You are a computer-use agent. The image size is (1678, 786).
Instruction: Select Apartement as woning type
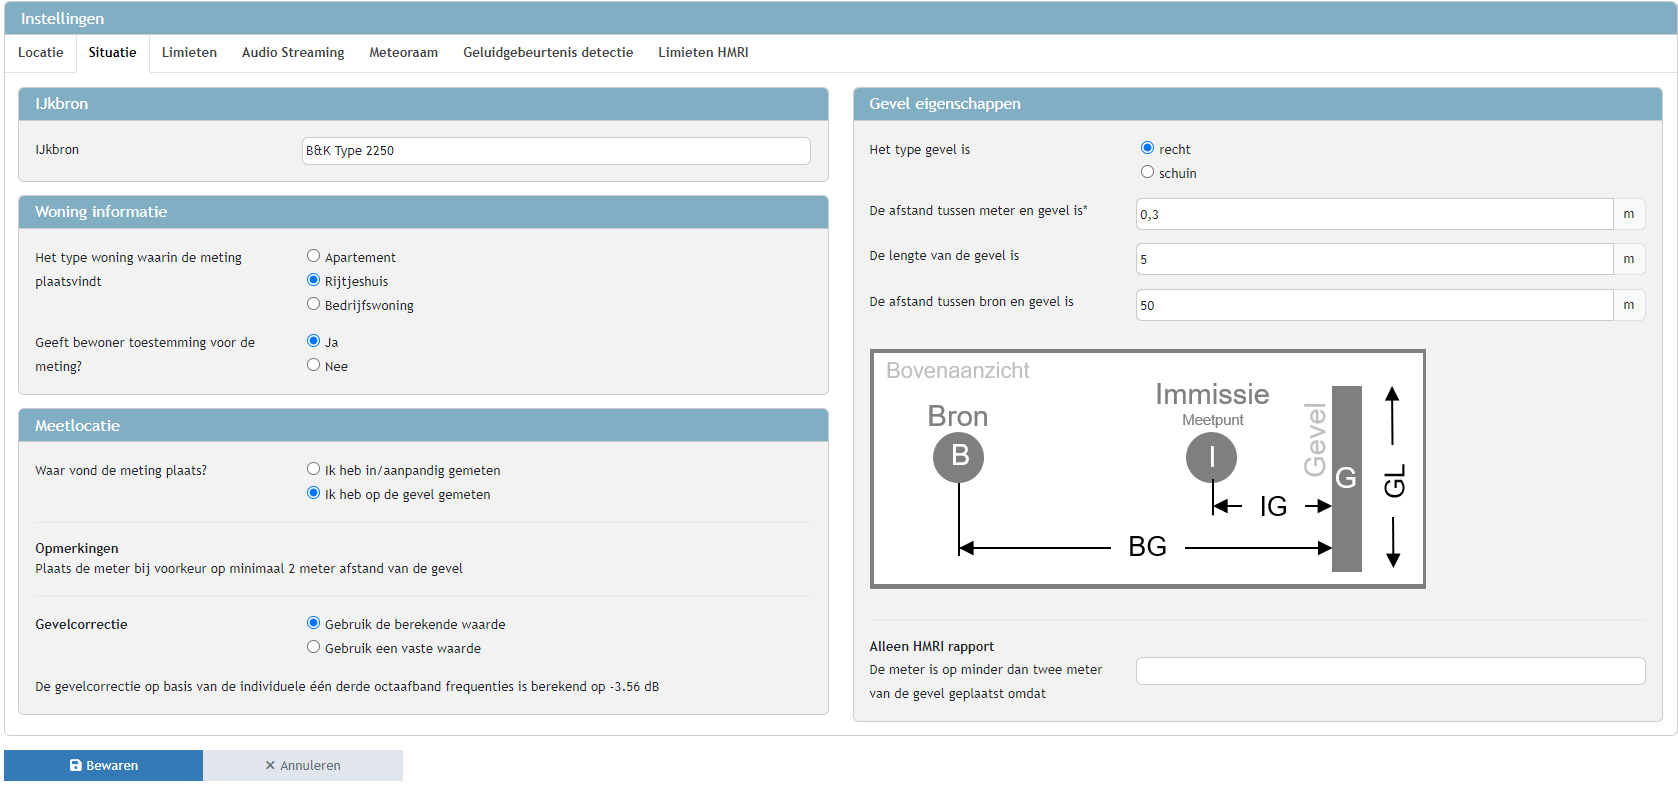pyautogui.click(x=314, y=257)
